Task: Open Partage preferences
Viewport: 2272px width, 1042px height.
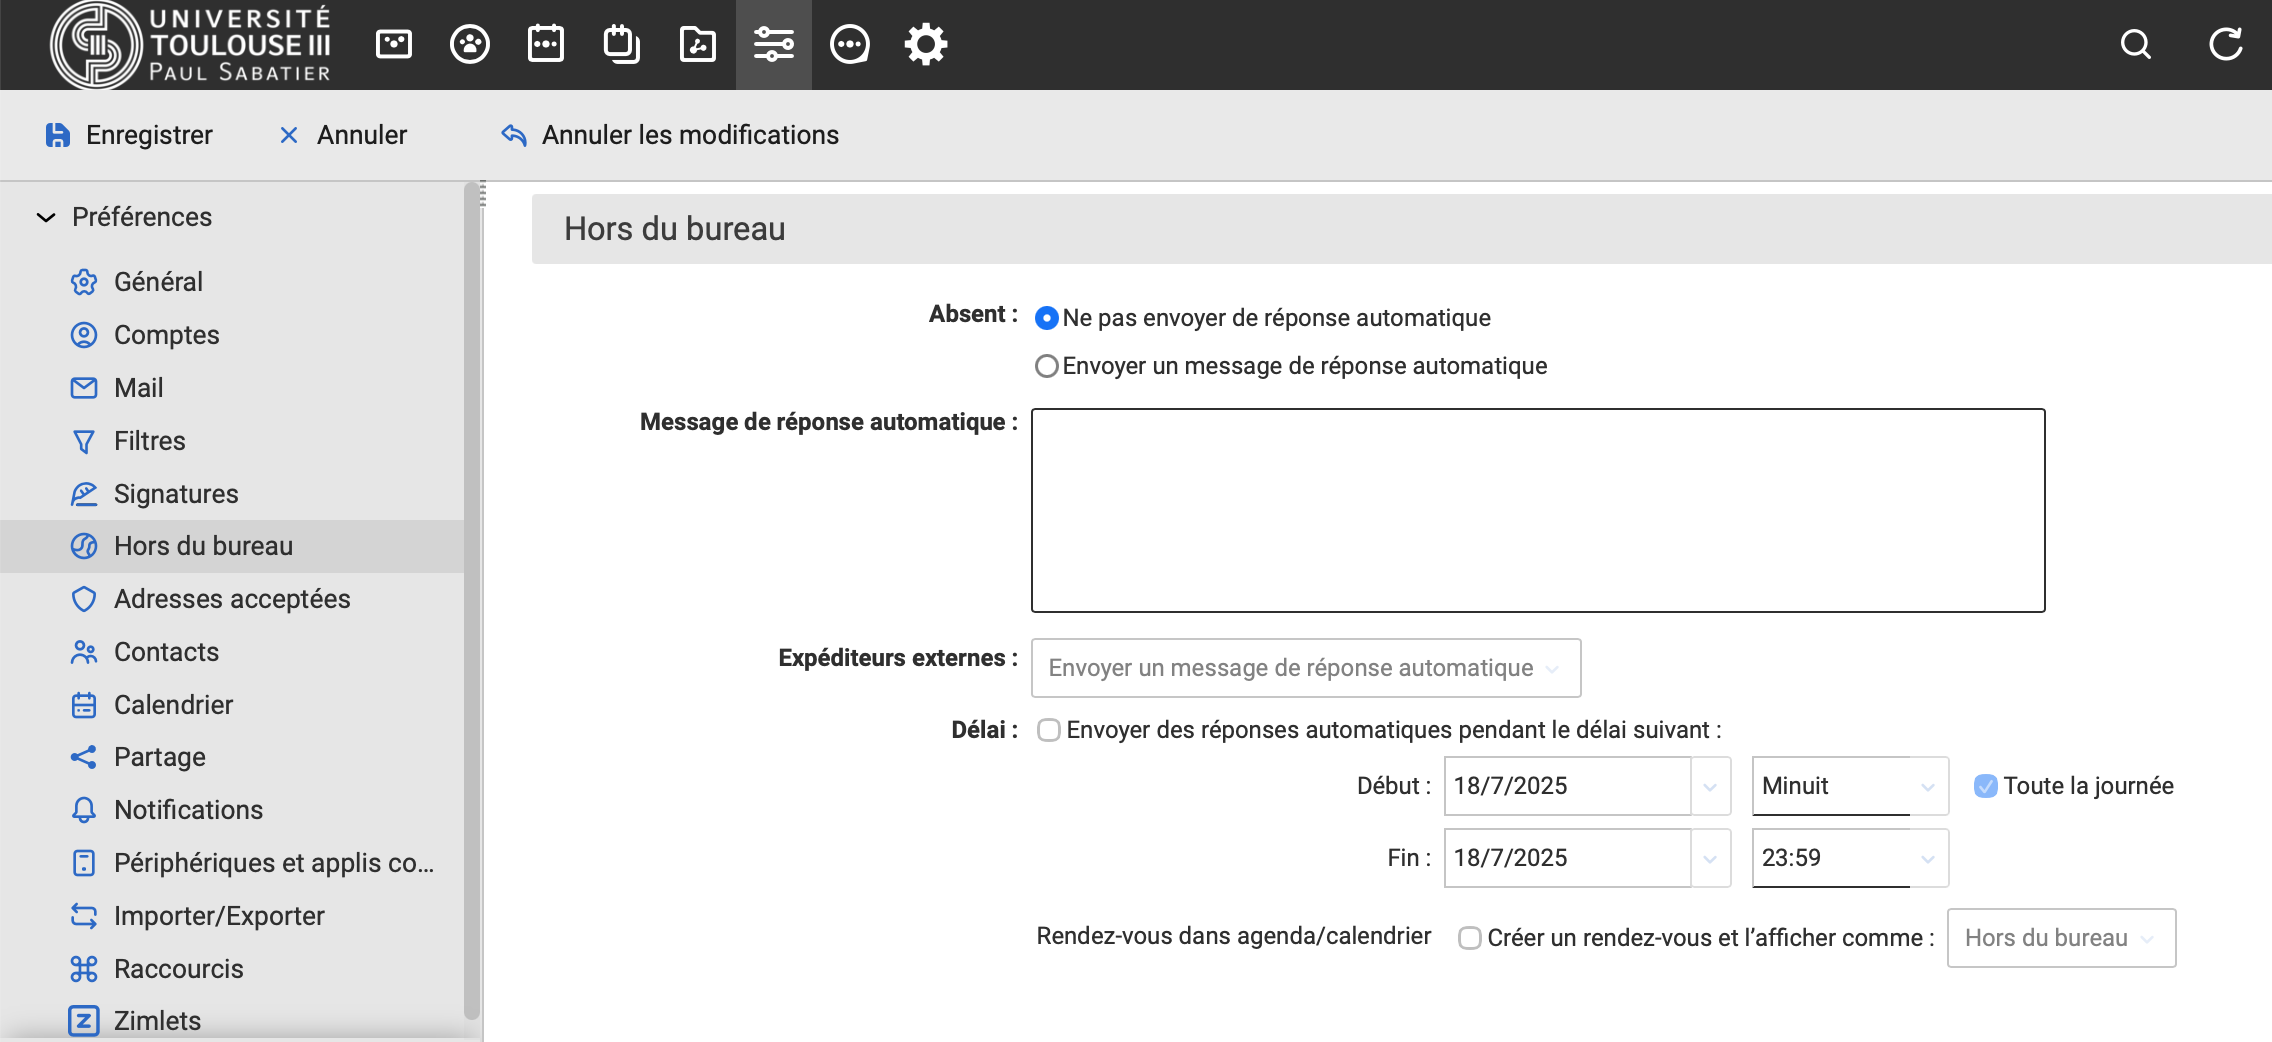Action: pos(233,757)
